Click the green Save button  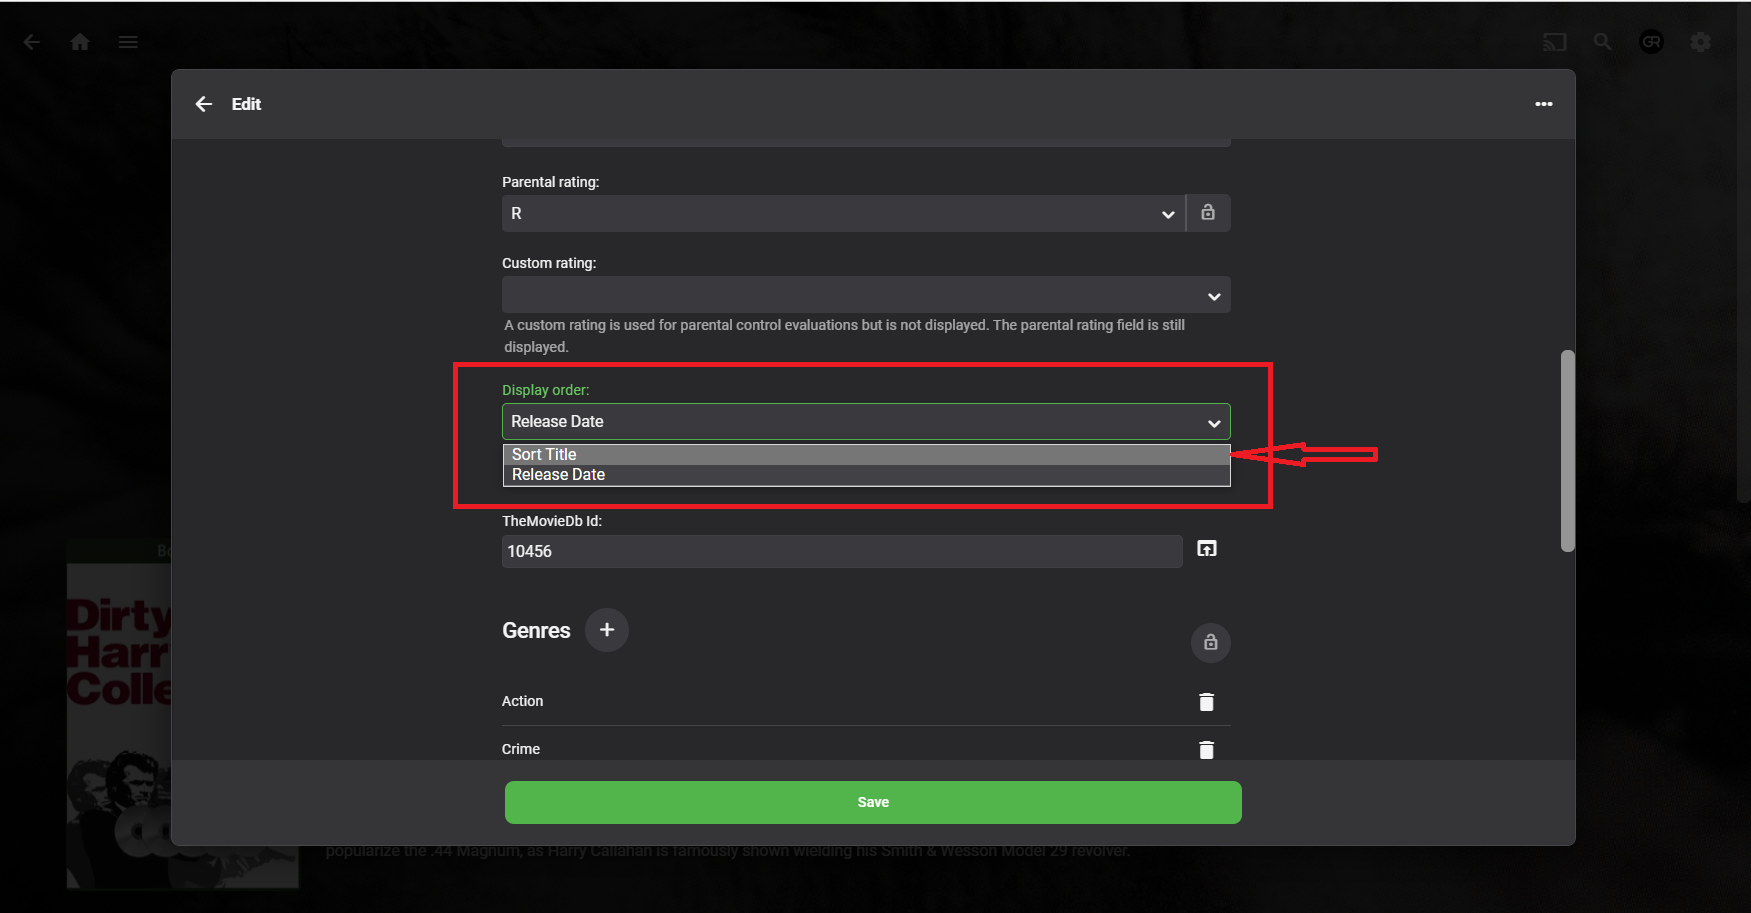[873, 803]
